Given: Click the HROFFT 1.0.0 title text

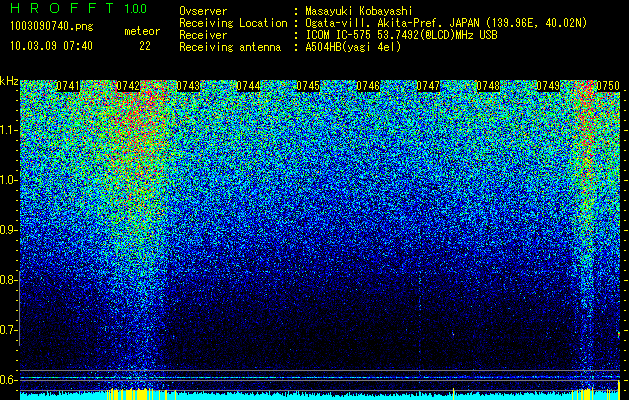Looking at the screenshot, I should pyautogui.click(x=79, y=8).
